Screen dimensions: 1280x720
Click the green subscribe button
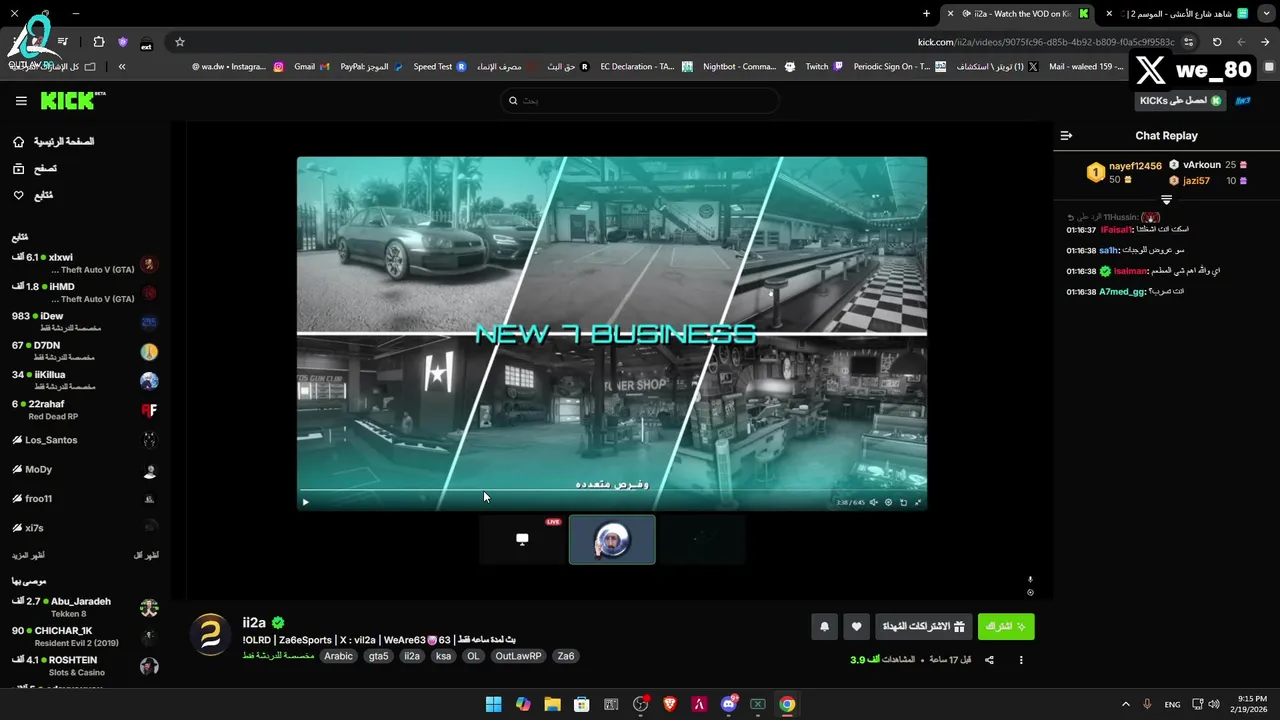(x=1006, y=627)
